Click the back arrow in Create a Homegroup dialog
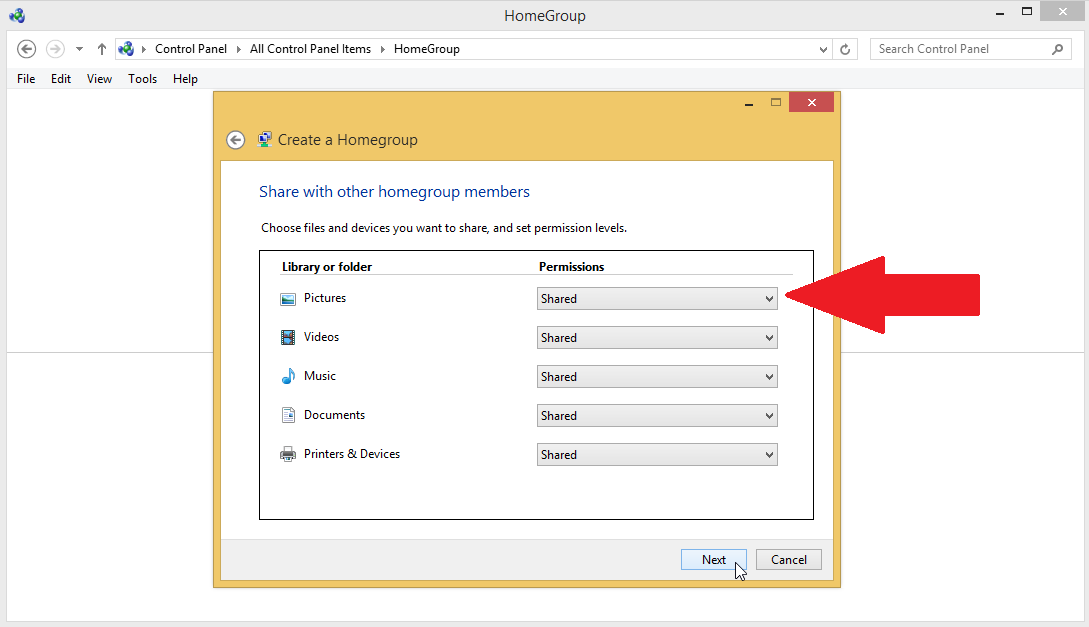Viewport: 1089px width, 627px height. (x=235, y=140)
